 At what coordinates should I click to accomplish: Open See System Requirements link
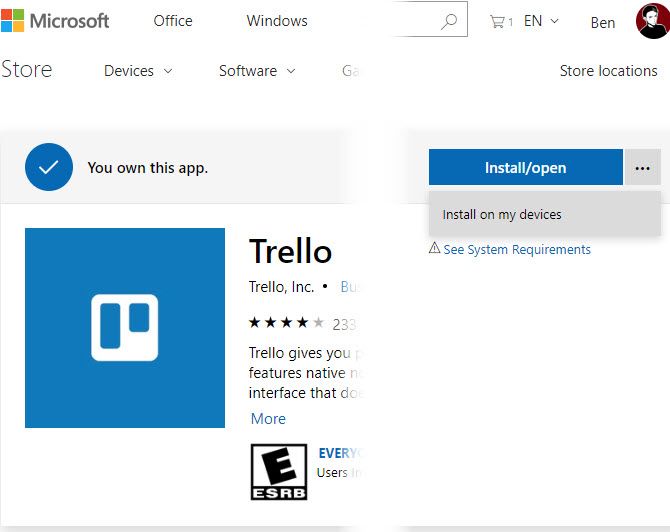point(517,249)
